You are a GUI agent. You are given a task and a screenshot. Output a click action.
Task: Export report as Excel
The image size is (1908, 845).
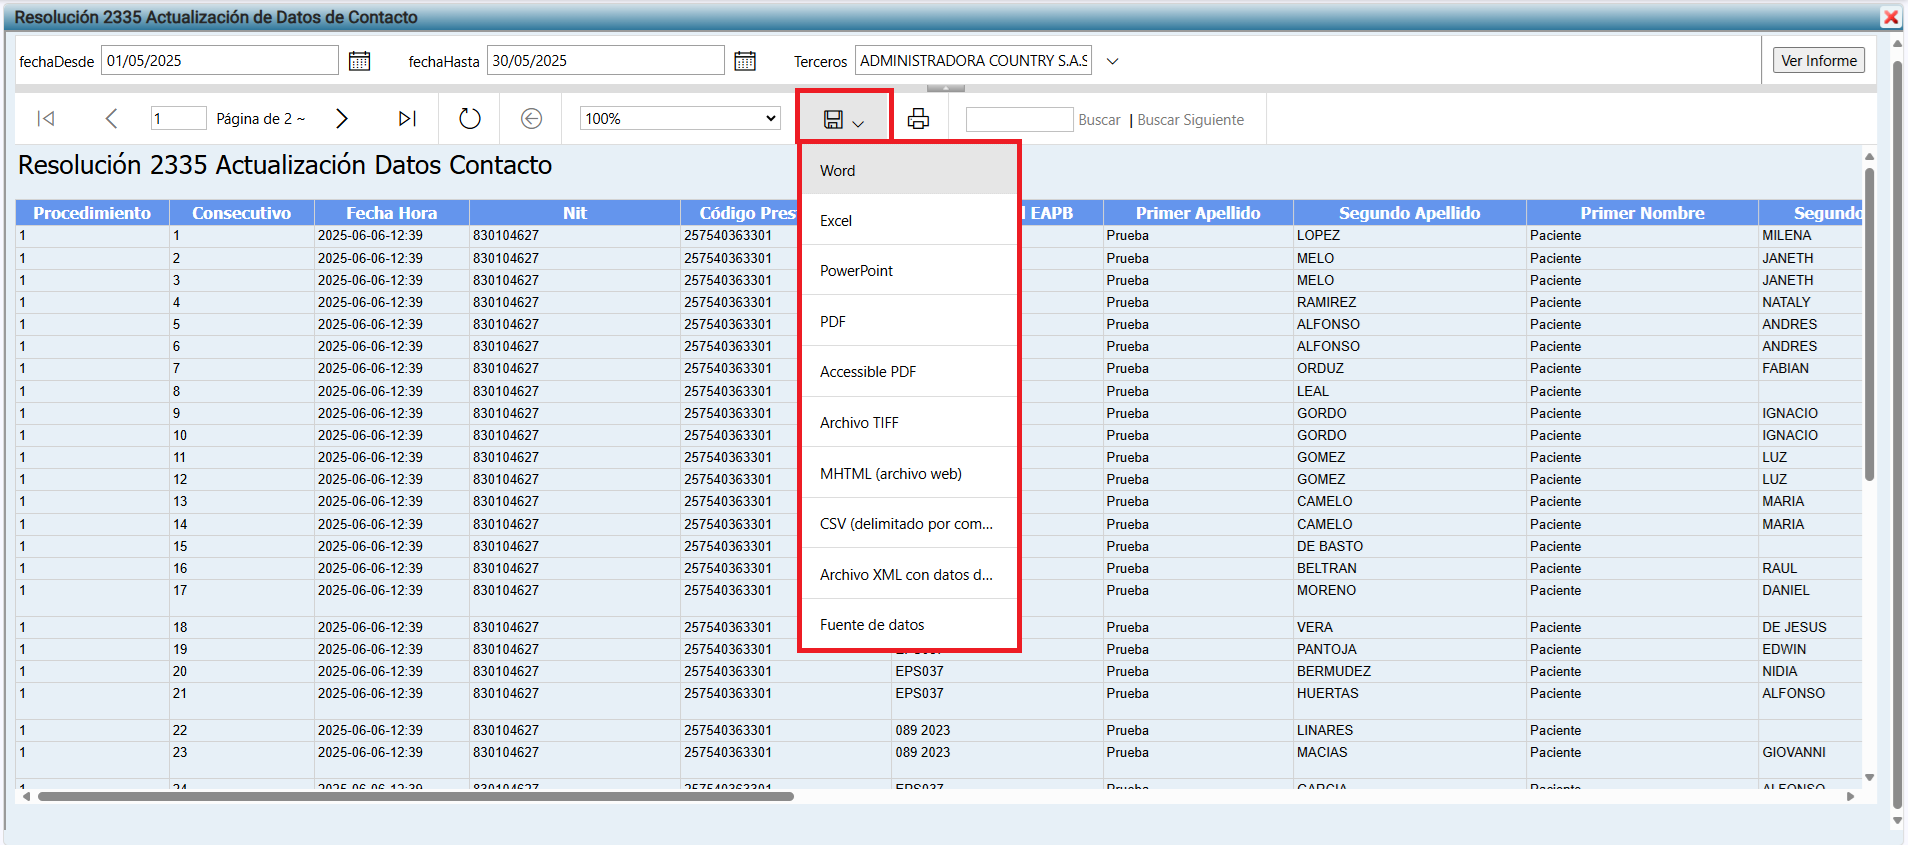click(836, 221)
